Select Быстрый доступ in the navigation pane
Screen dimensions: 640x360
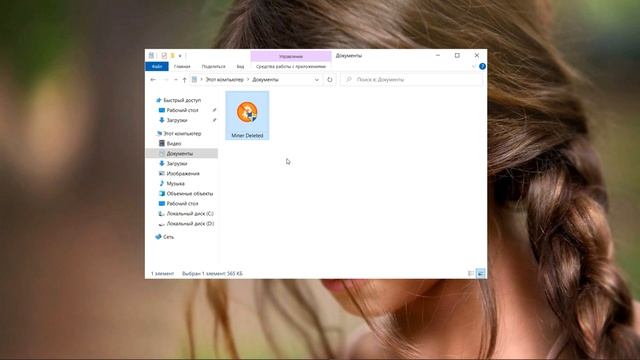point(182,100)
